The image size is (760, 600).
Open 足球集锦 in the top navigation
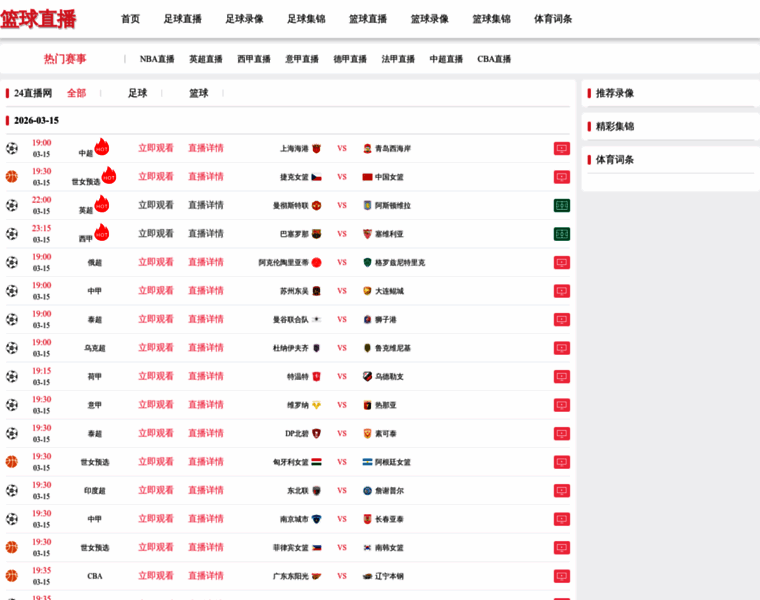306,19
